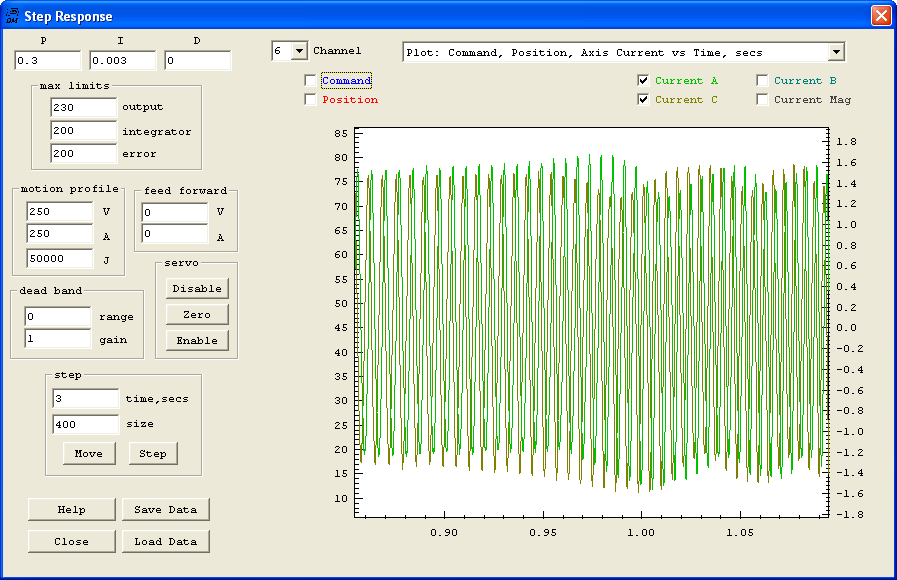
Task: Close the Step Response window
Action: coord(880,16)
